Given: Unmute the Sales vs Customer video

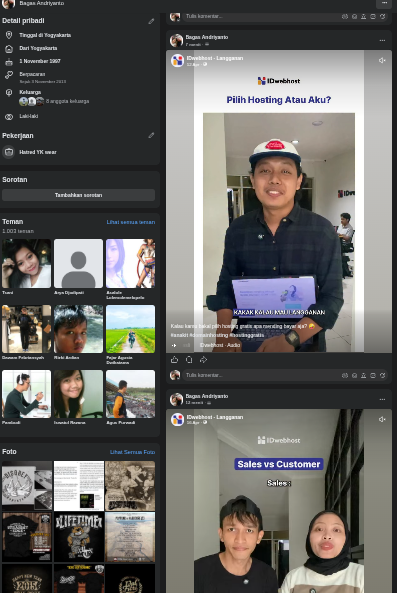Looking at the screenshot, I should pos(382,419).
